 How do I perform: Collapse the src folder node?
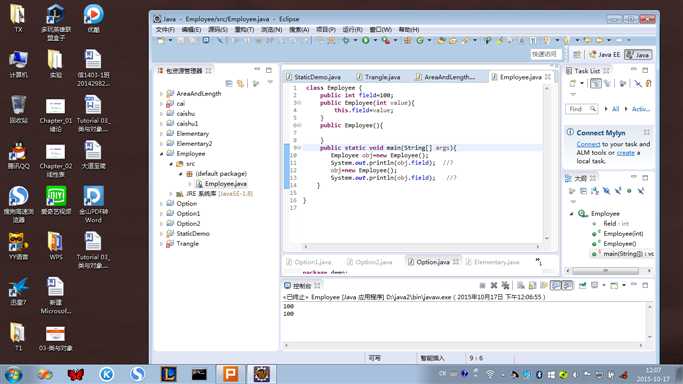click(171, 164)
